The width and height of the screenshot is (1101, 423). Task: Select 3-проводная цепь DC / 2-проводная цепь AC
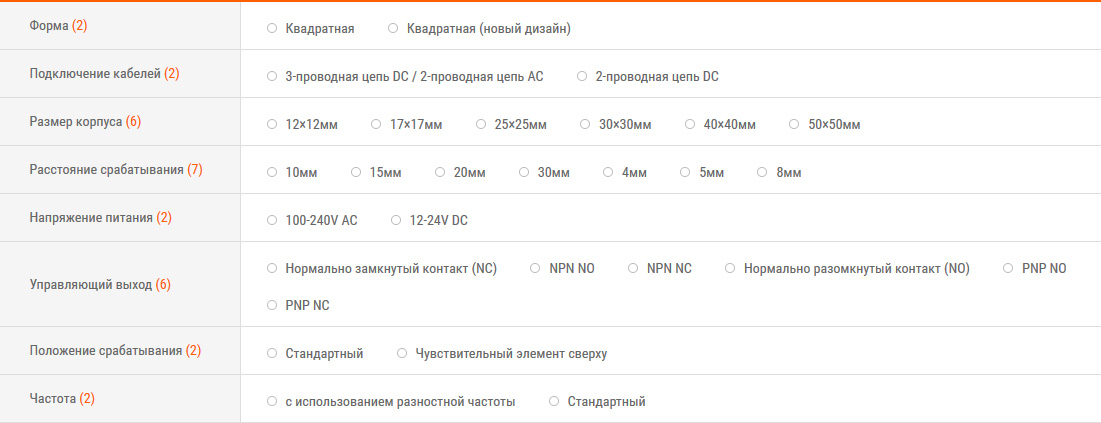coord(272,76)
